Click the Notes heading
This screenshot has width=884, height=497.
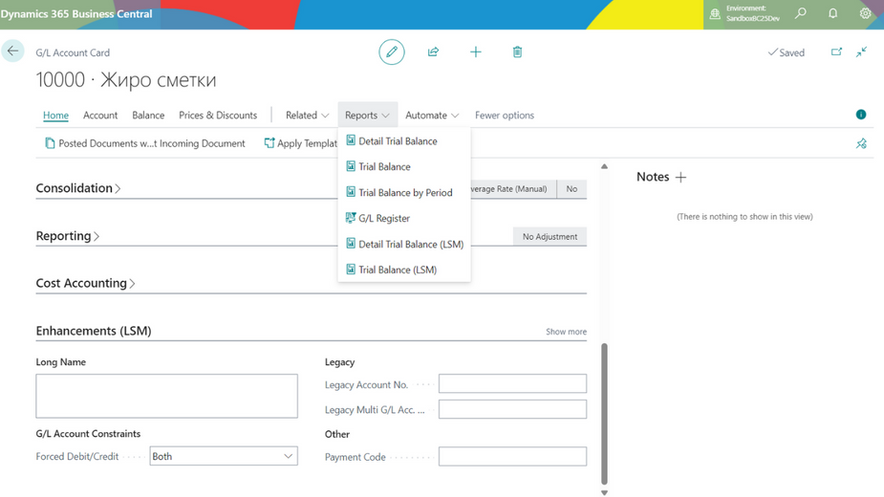click(653, 177)
